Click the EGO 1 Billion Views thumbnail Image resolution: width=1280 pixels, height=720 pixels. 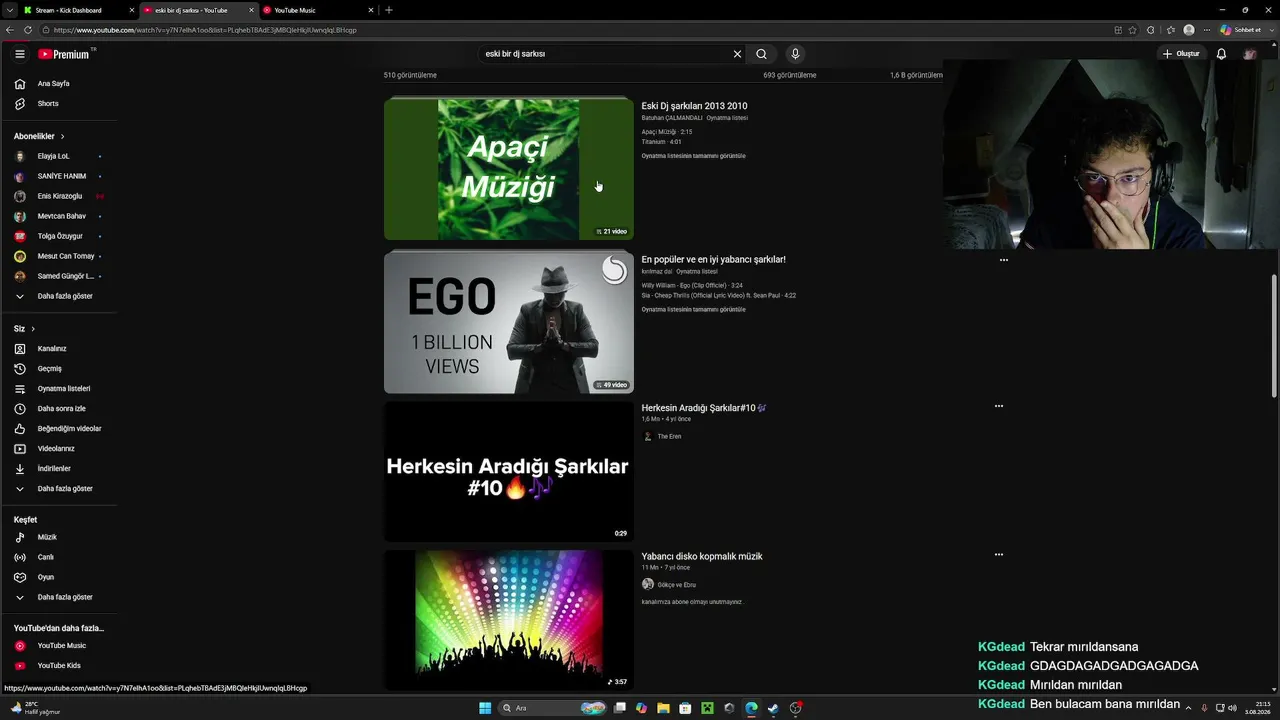509,322
